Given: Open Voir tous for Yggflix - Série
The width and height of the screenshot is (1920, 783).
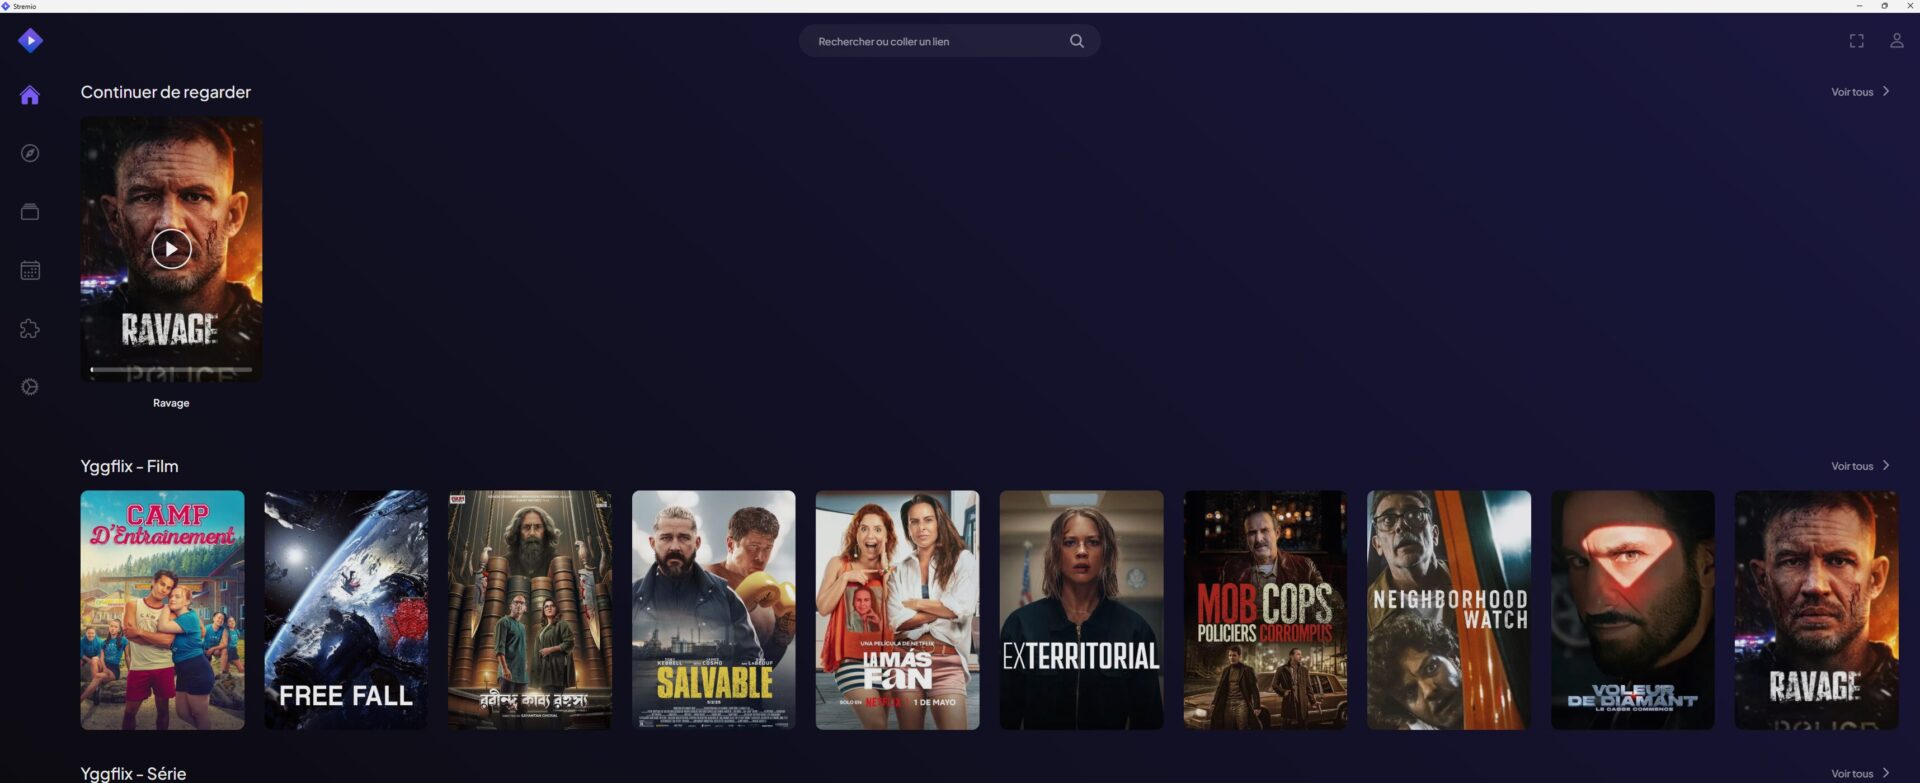Looking at the screenshot, I should click(1852, 774).
